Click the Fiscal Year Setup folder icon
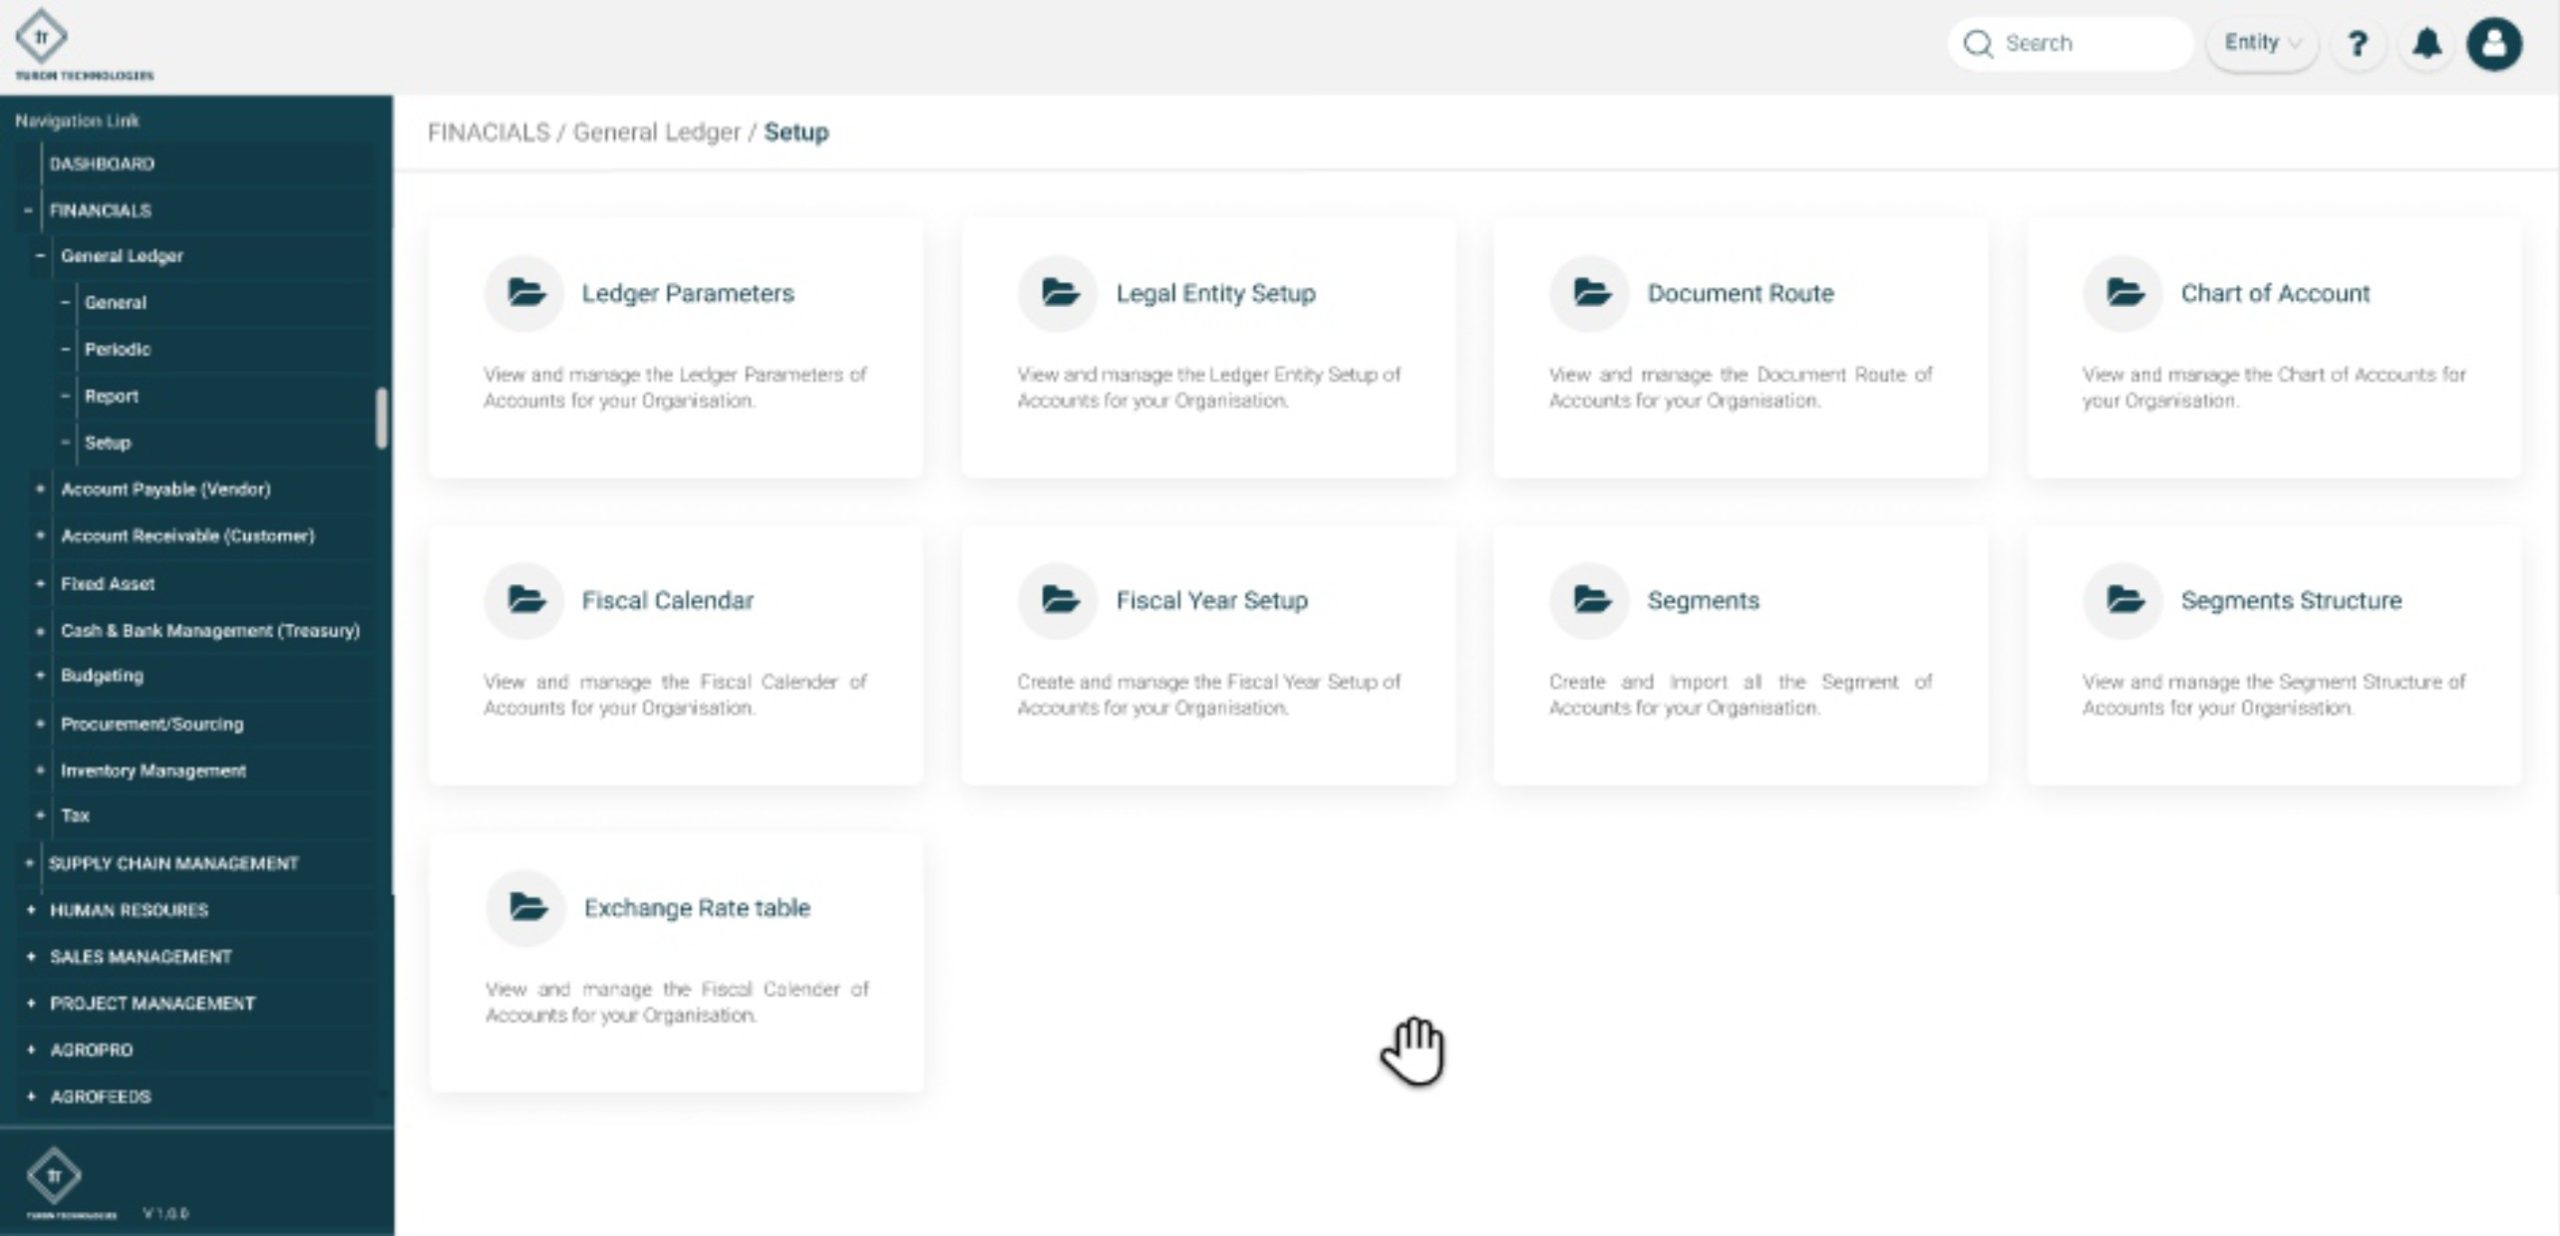Viewport: 2560px width, 1236px height. [x=1059, y=600]
